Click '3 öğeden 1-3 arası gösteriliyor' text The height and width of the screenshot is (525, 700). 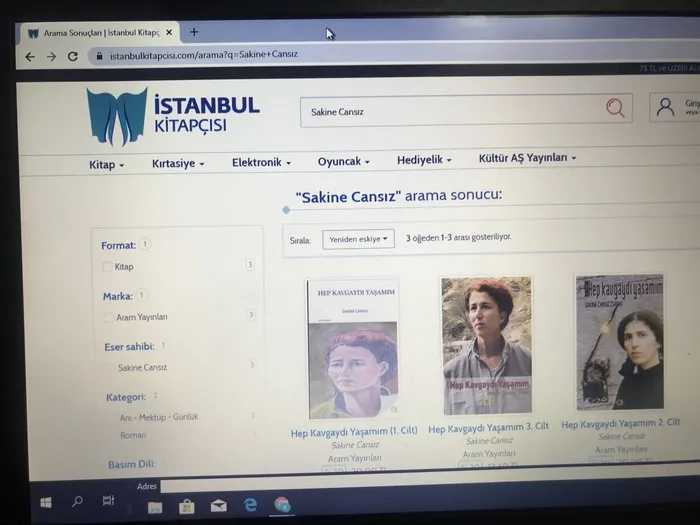coord(458,238)
